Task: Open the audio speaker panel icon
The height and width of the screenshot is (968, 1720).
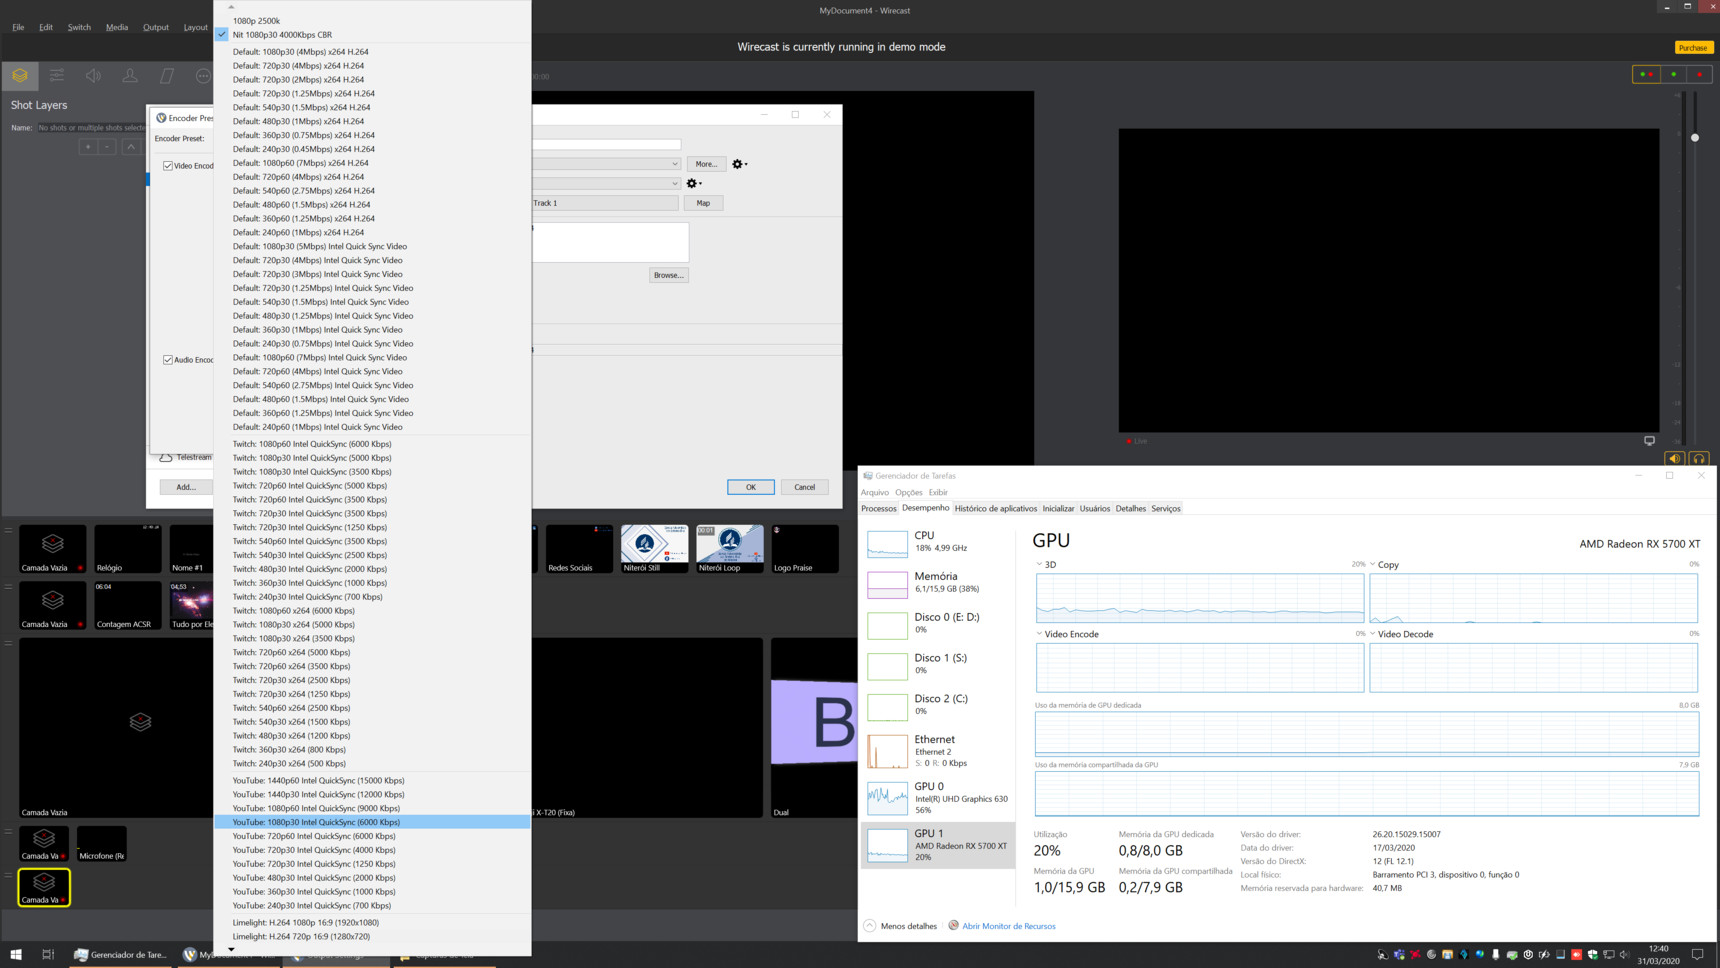Action: point(93,76)
